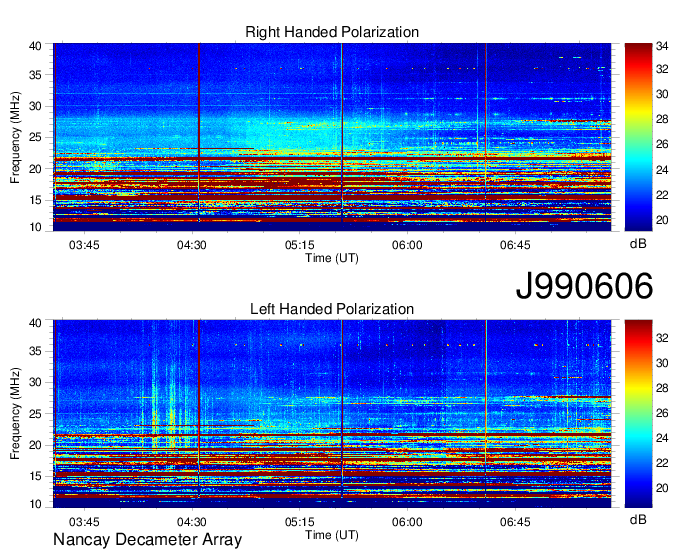
Task: Click 06:45 time tick on Left Handed plot
Action: tap(515, 522)
